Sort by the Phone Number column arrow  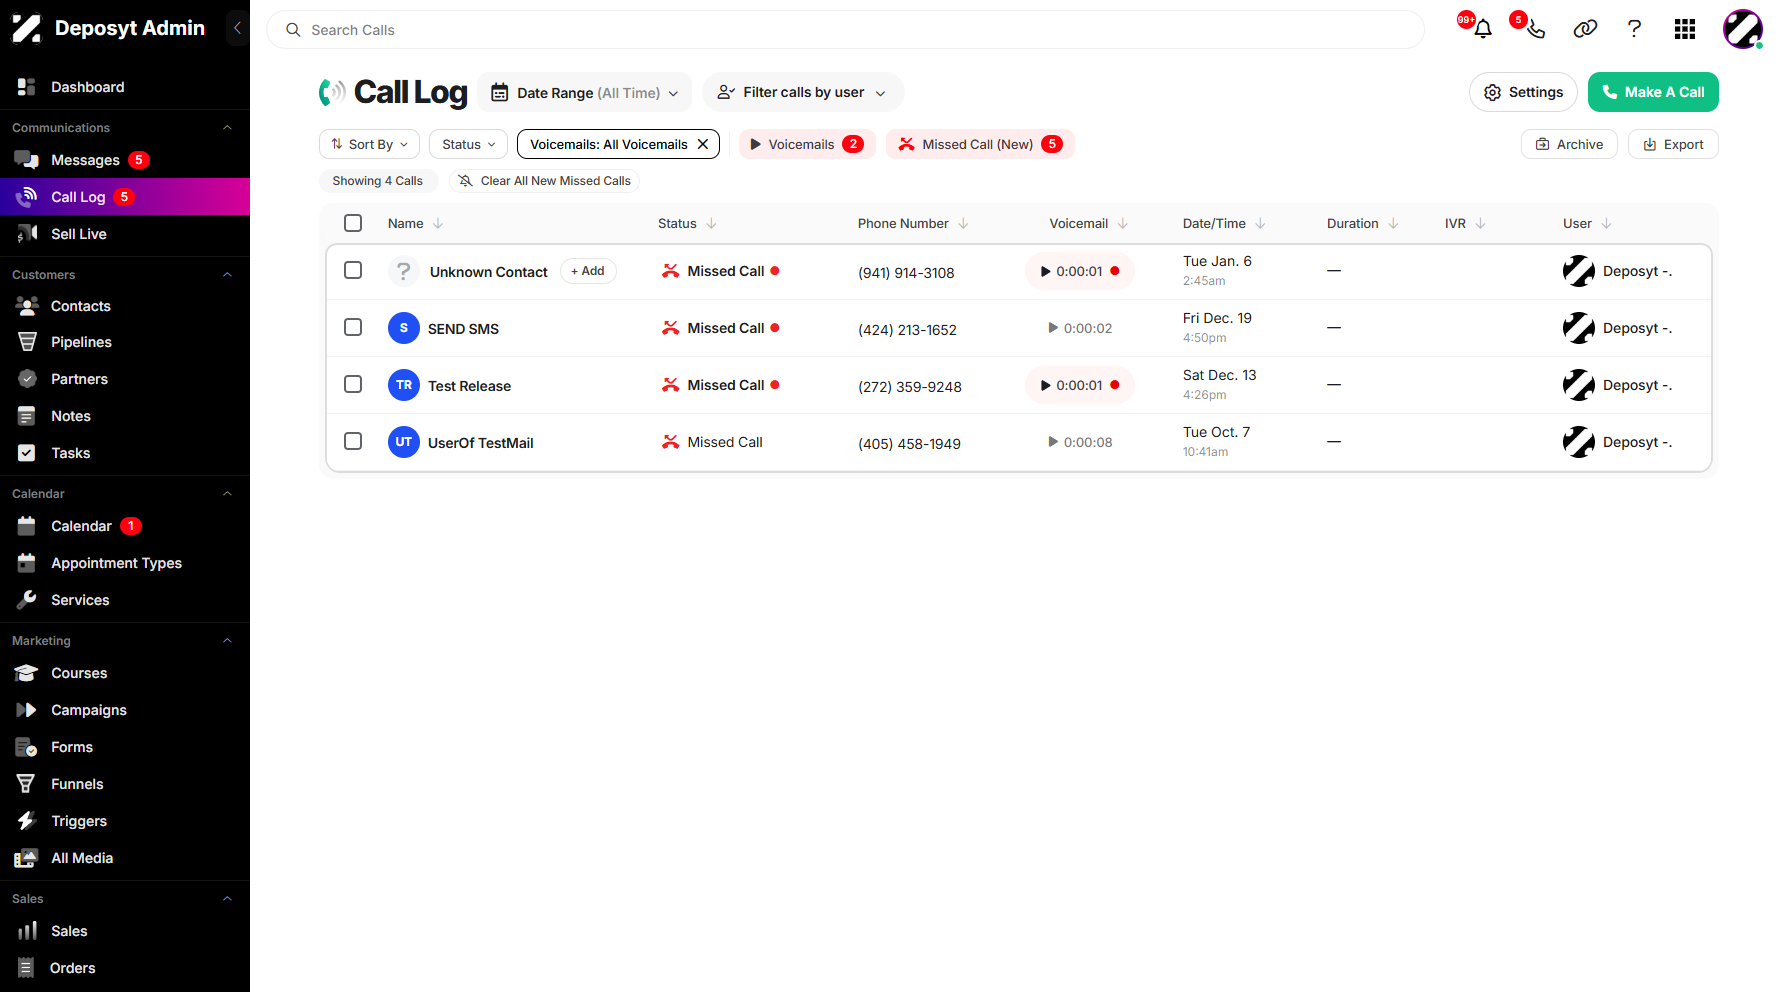pyautogui.click(x=963, y=223)
